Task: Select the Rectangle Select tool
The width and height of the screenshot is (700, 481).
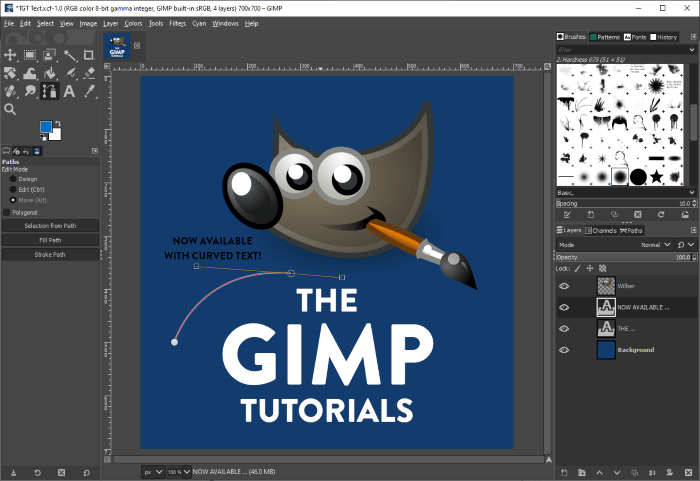Action: click(30, 55)
